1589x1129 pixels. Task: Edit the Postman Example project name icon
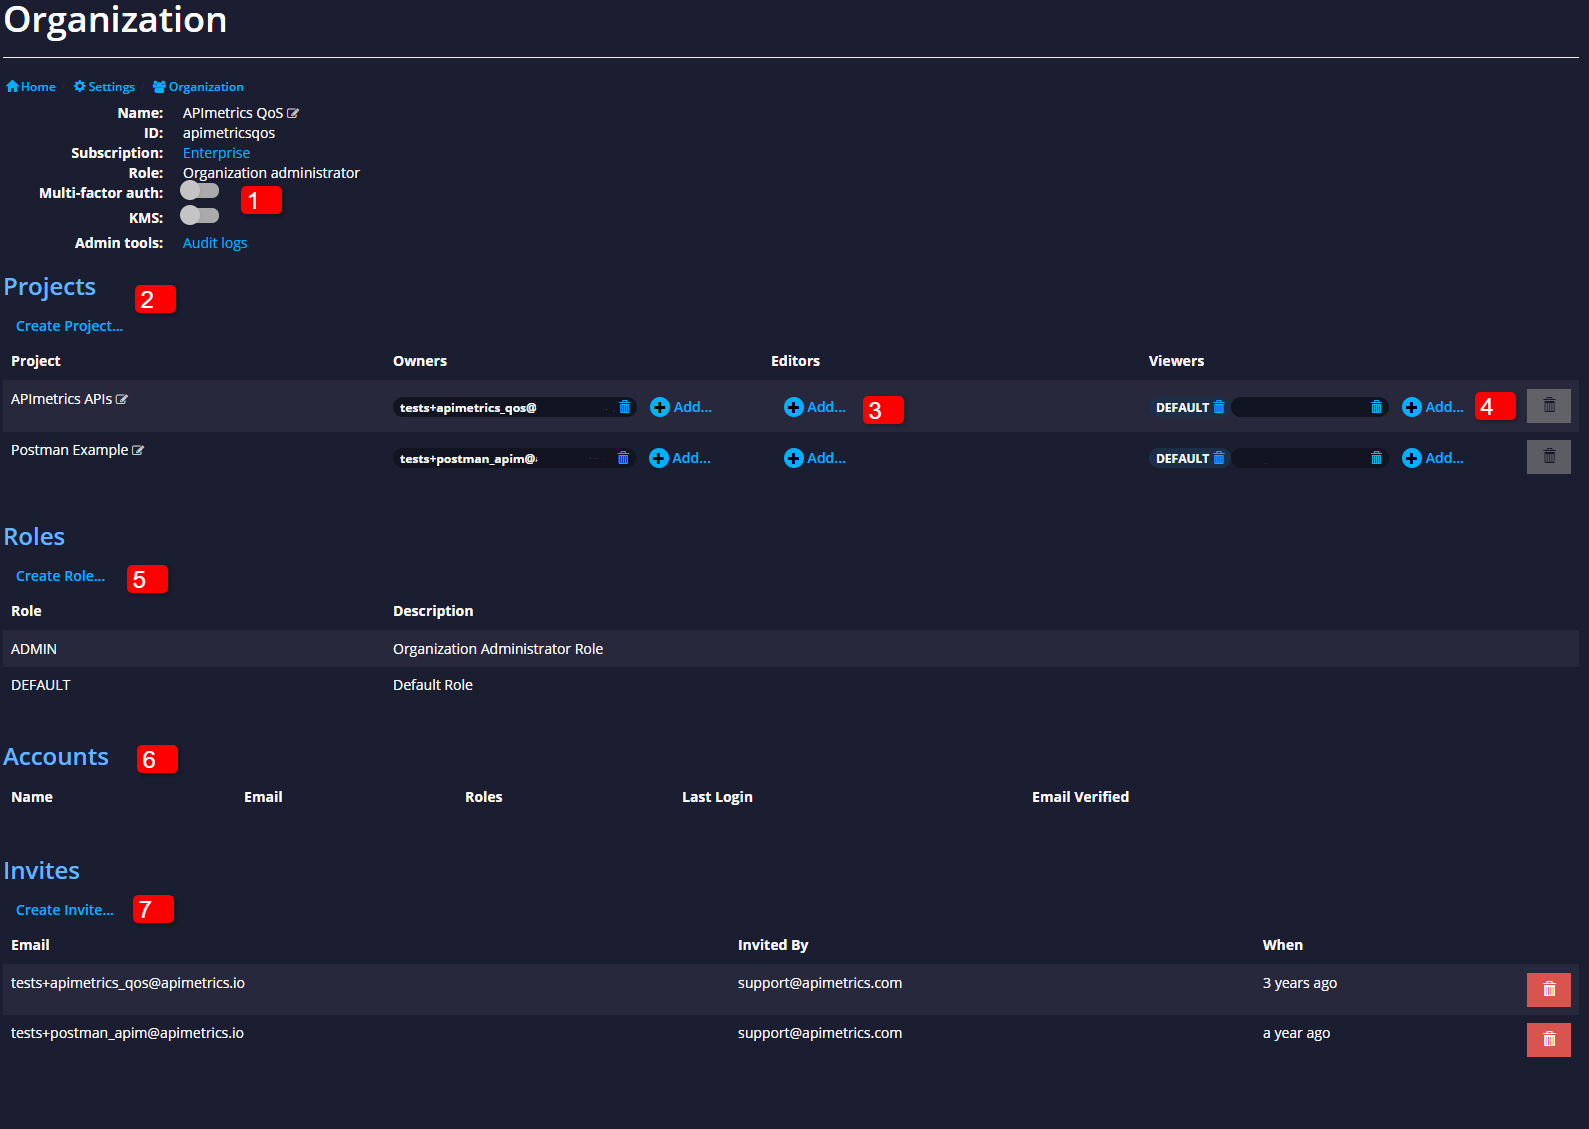138,450
